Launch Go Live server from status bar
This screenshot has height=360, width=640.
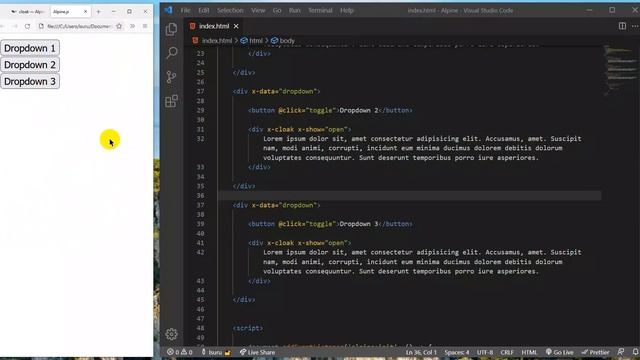click(560, 352)
